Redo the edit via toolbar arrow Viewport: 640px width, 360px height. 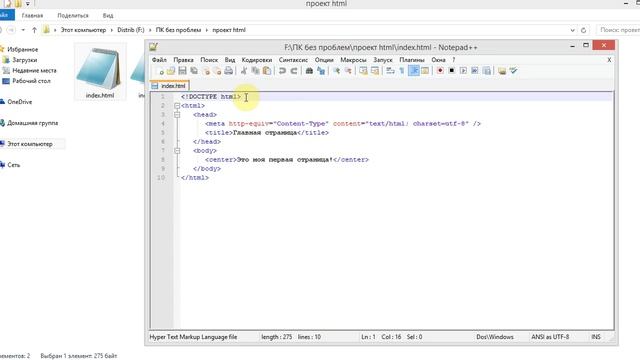(x=293, y=71)
